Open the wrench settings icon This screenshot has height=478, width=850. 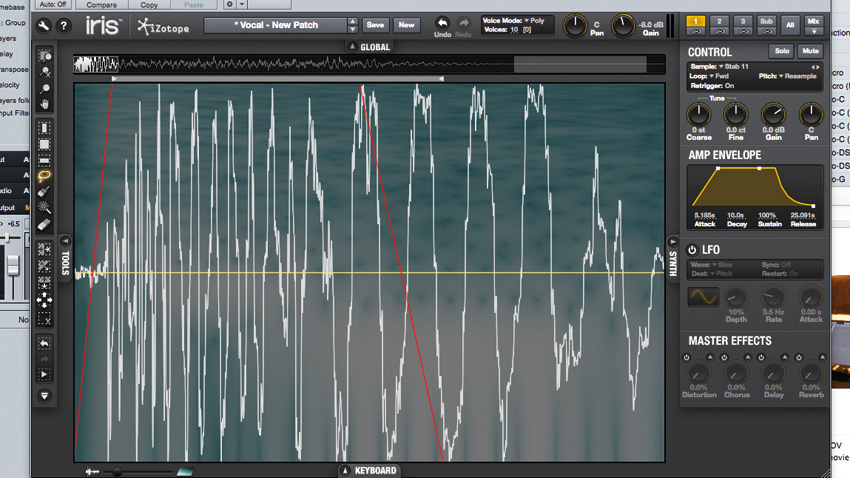click(43, 25)
